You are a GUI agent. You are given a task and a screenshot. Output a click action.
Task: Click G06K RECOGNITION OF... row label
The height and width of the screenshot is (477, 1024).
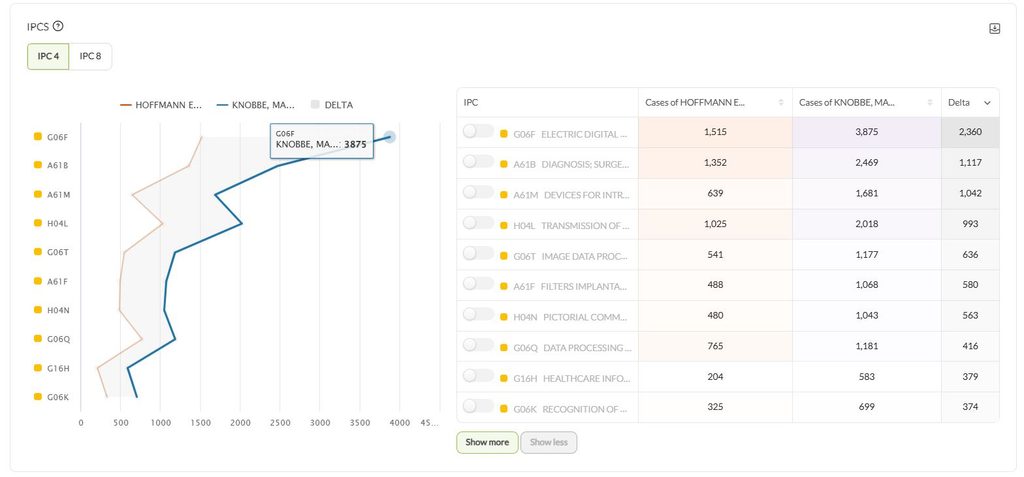coord(572,409)
